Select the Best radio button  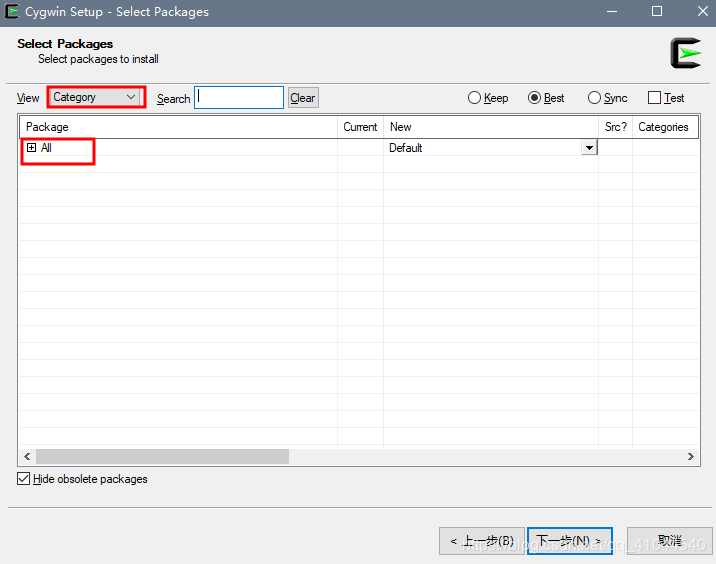(534, 98)
